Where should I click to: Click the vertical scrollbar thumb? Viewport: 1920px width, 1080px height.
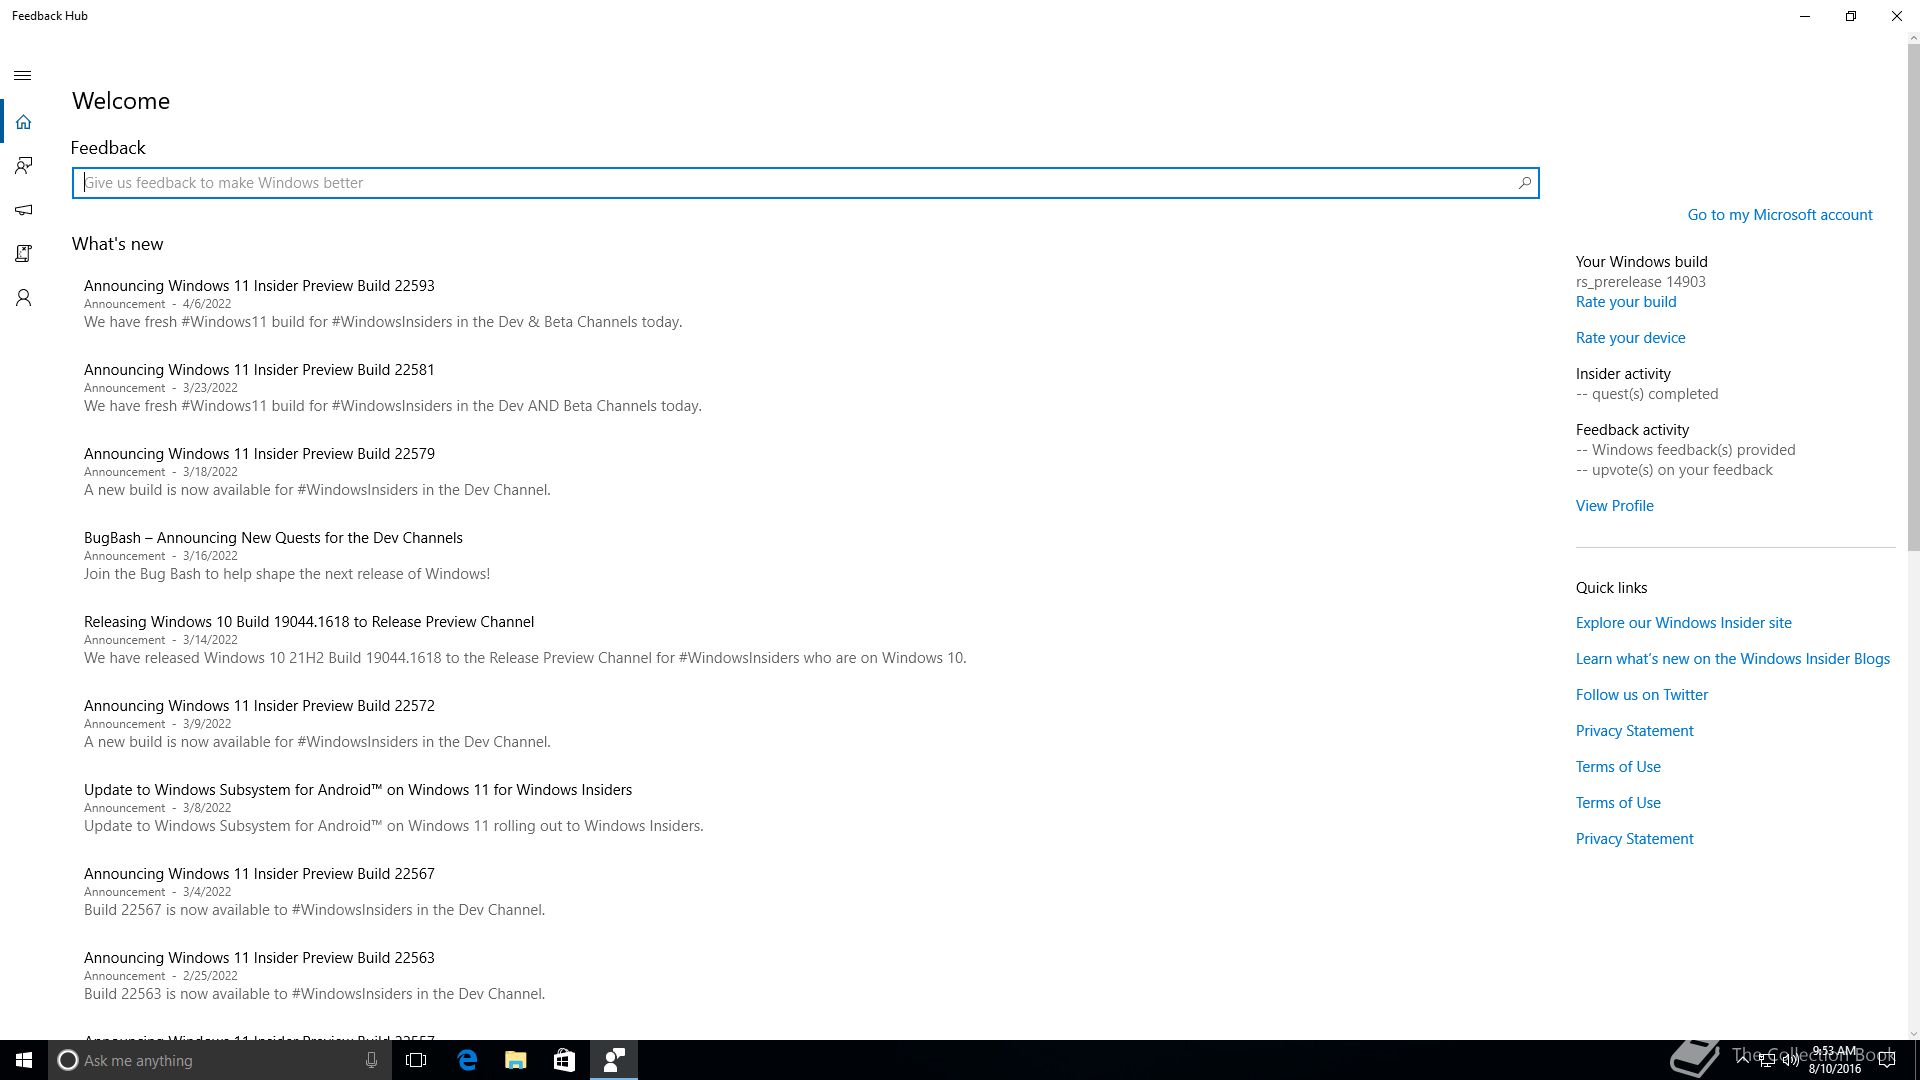(1913, 298)
